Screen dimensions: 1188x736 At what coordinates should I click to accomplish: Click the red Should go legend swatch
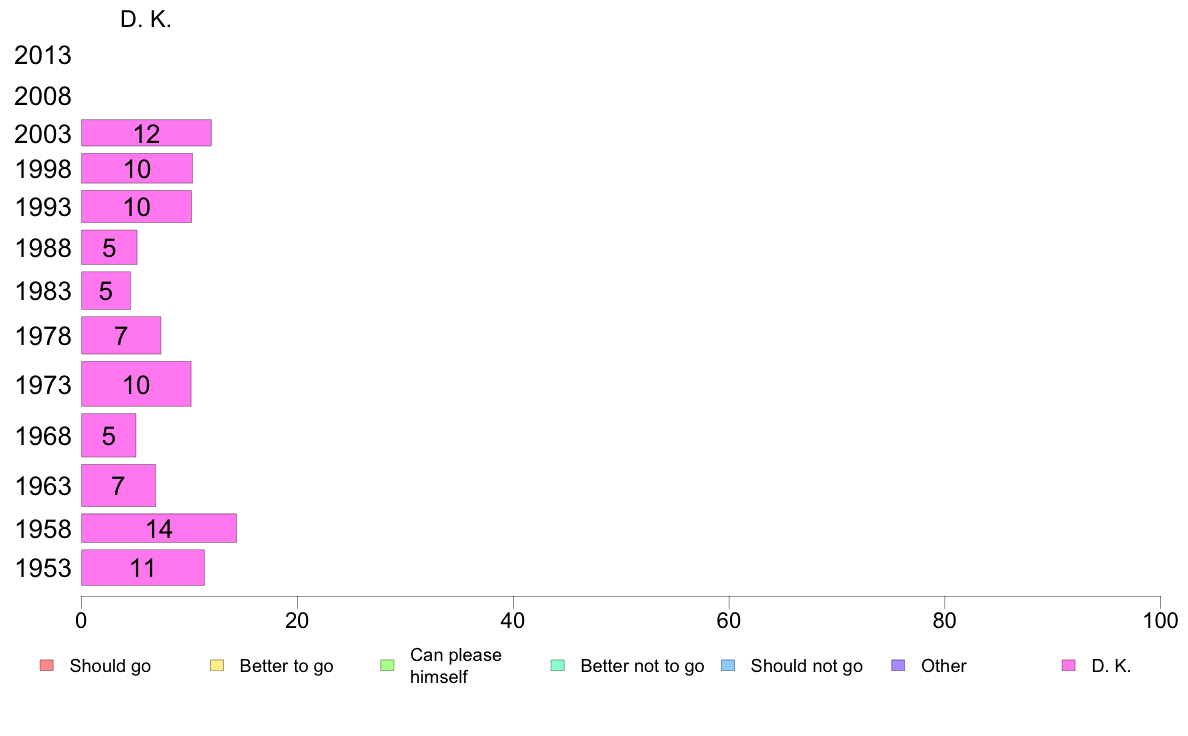click(46, 666)
